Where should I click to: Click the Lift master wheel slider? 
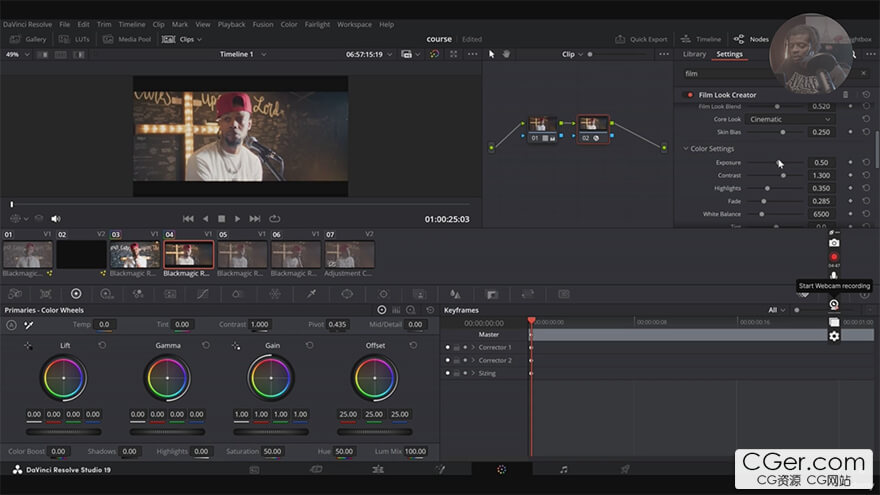[63, 432]
